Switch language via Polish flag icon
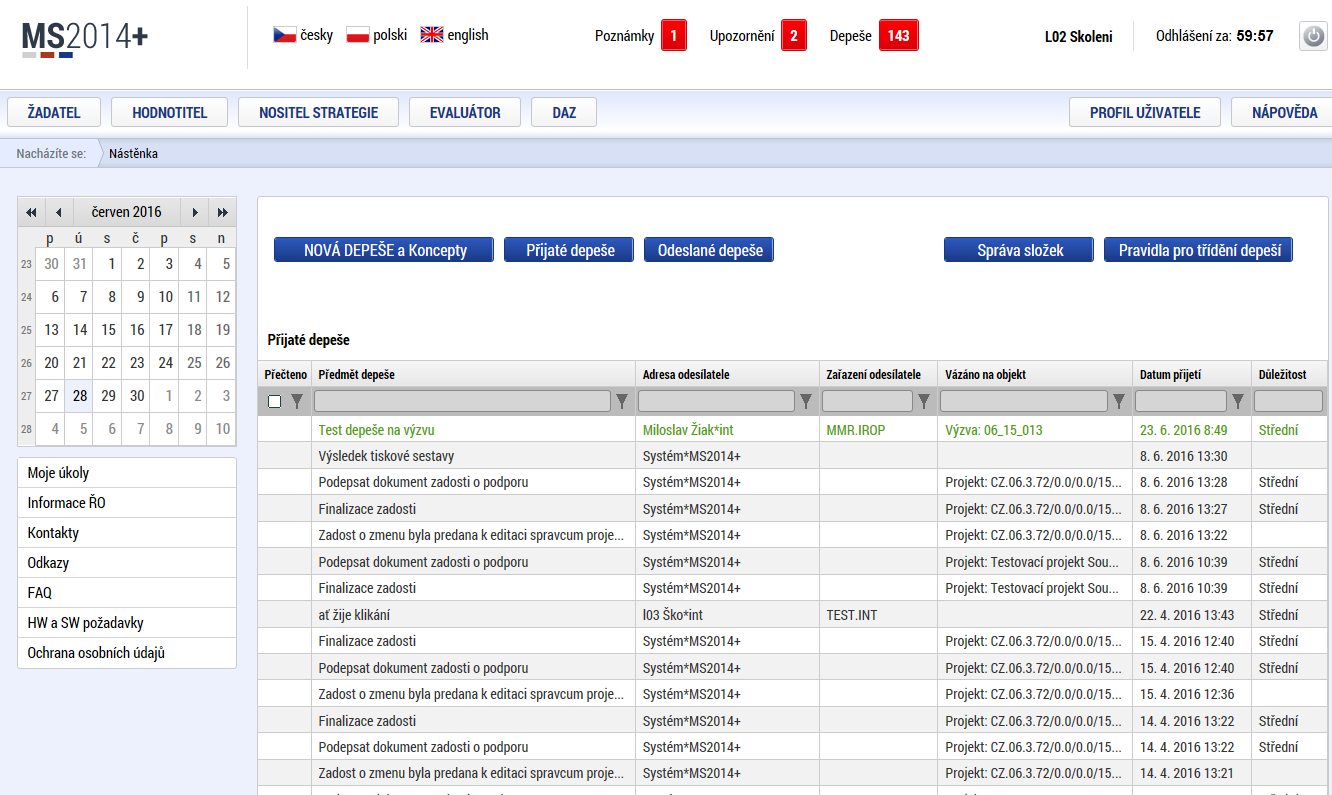Image resolution: width=1332 pixels, height=795 pixels. pyautogui.click(x=357, y=35)
